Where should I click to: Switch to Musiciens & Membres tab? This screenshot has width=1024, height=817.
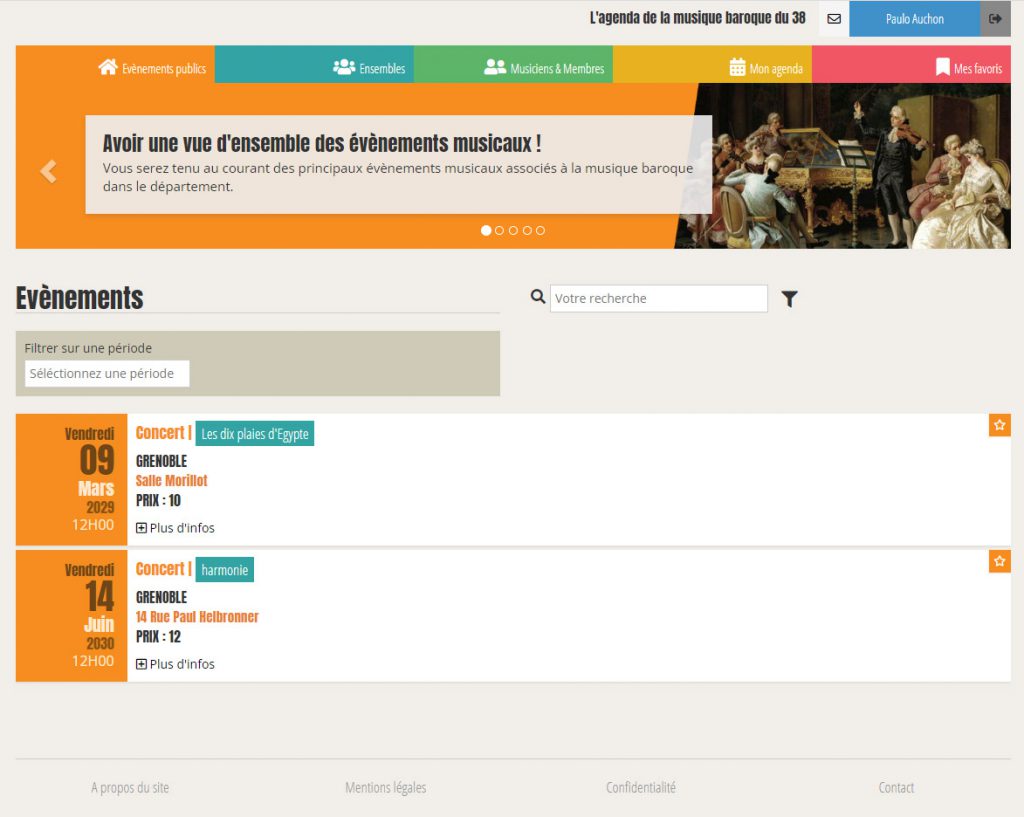544,68
